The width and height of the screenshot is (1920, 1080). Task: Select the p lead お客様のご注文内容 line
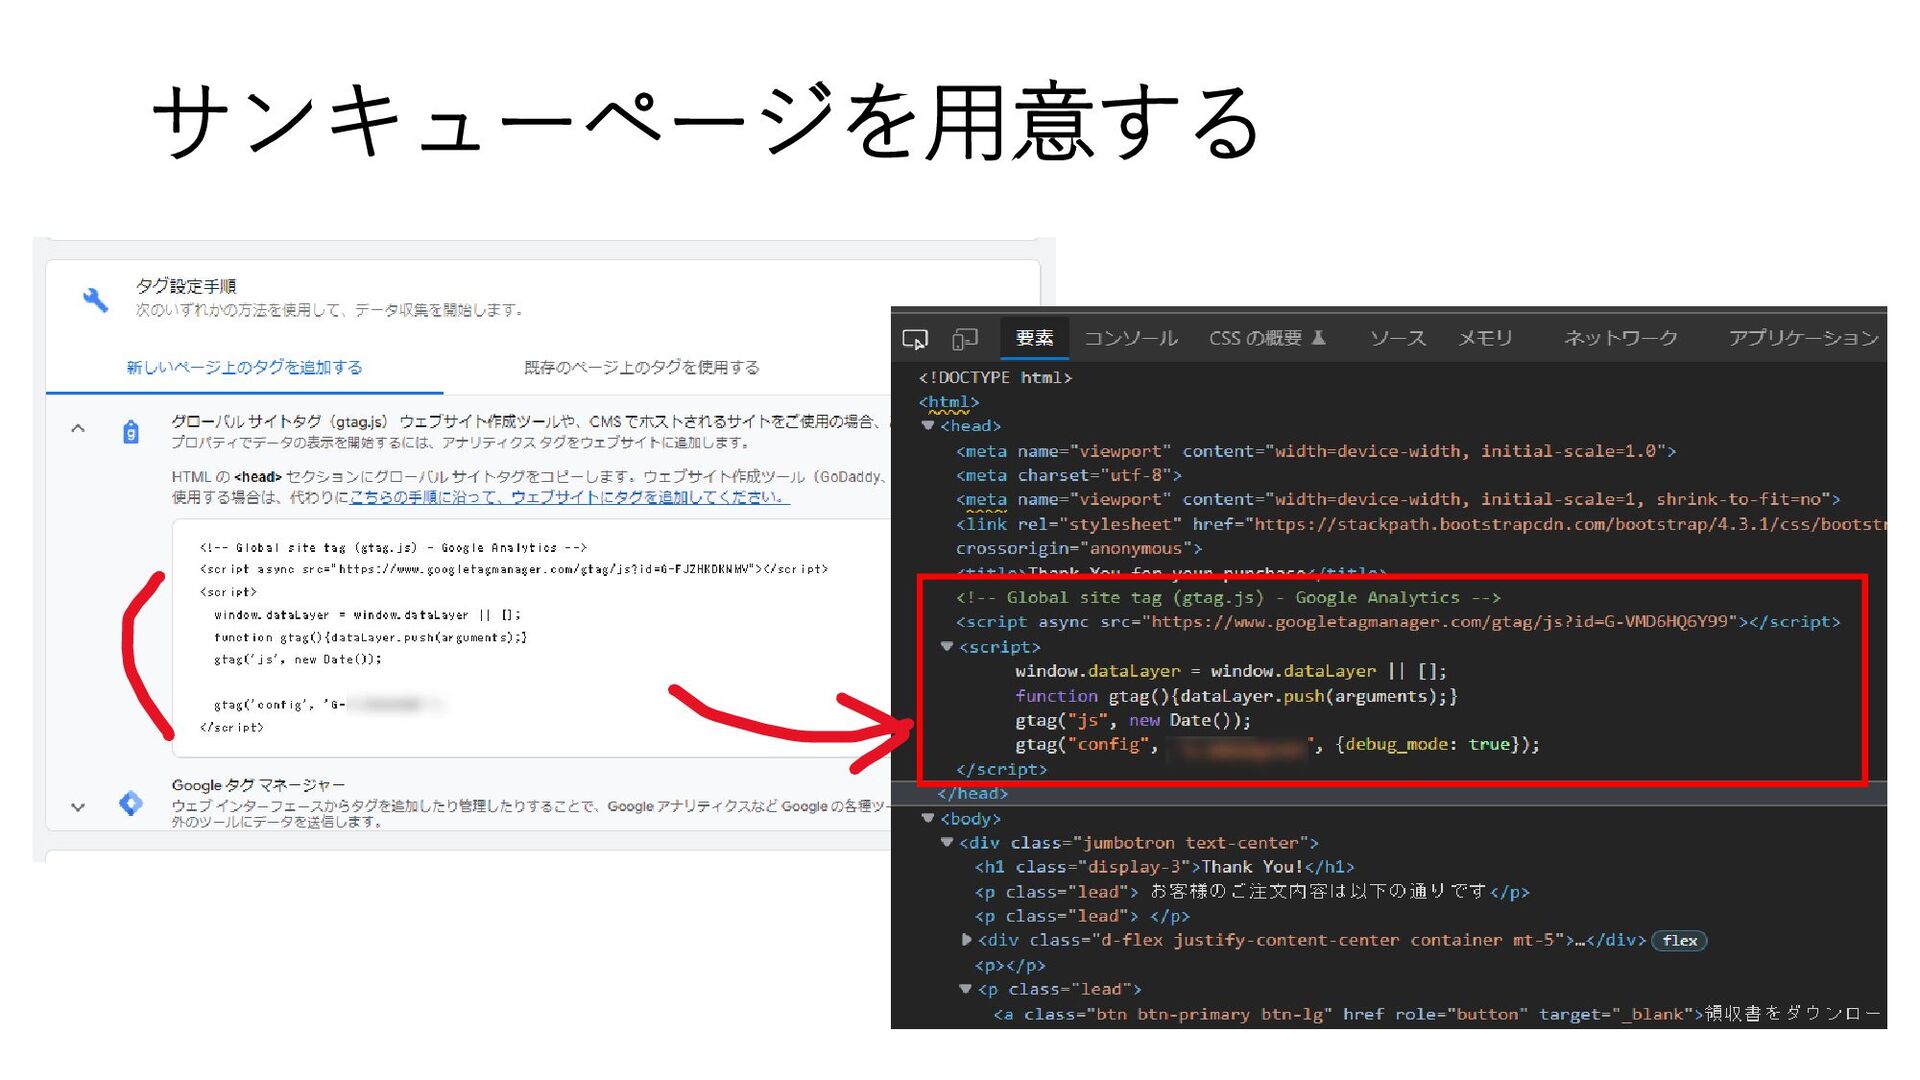click(x=1252, y=892)
